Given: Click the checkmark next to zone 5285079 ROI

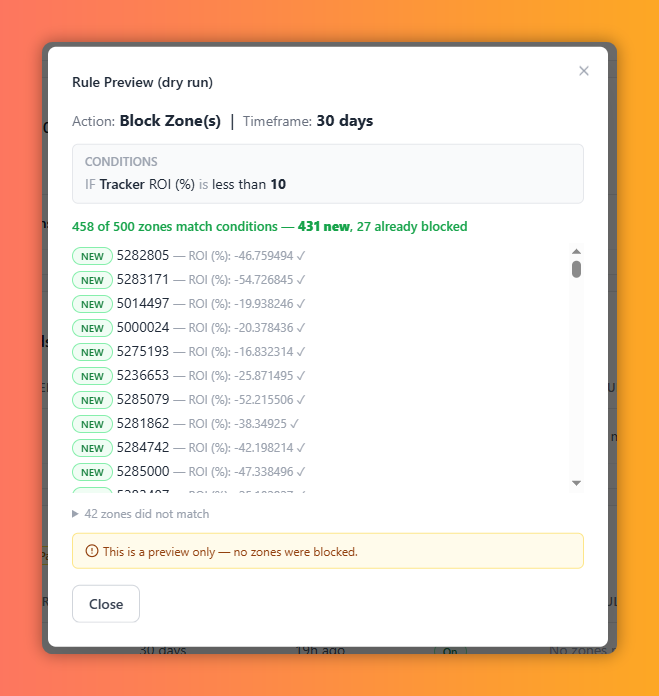Looking at the screenshot, I should pos(301,399).
